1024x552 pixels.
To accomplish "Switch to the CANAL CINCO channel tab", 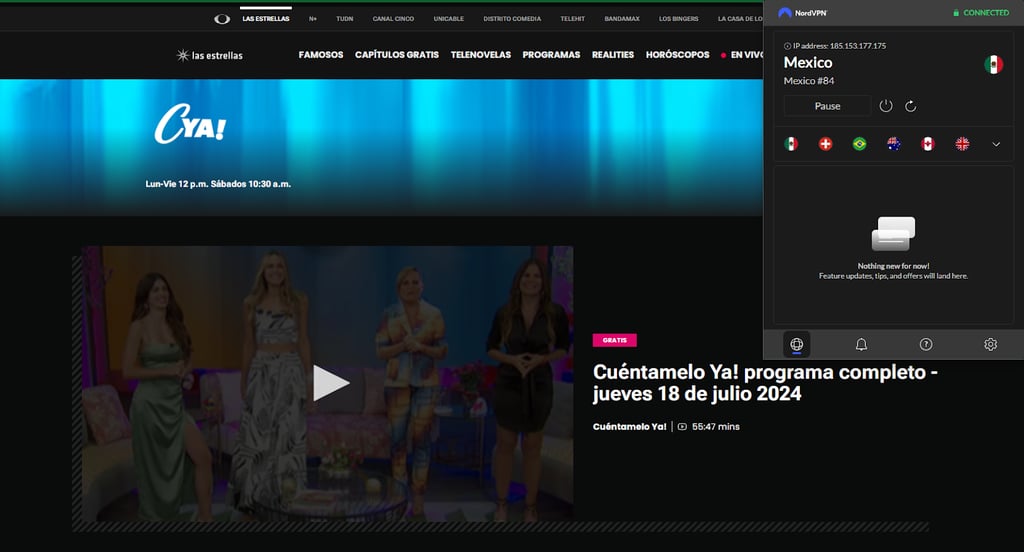I will click(393, 19).
